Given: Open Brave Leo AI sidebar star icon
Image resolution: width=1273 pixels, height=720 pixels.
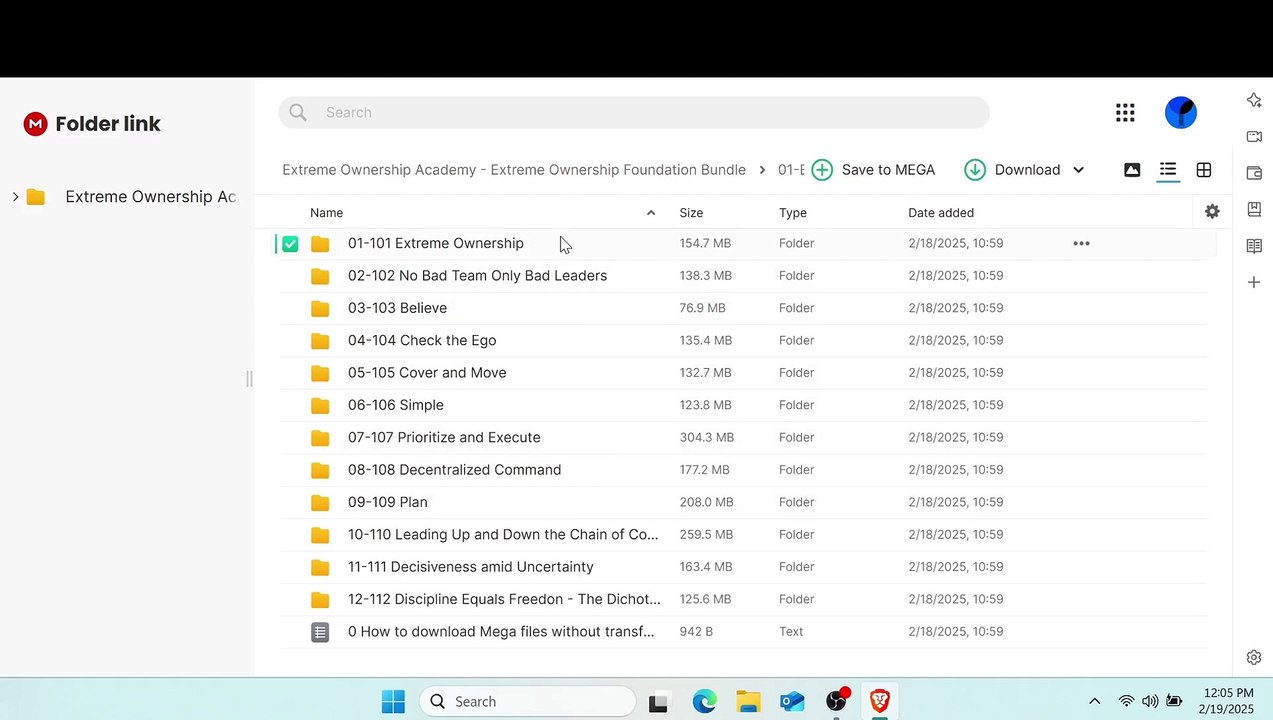Looking at the screenshot, I should coord(1254,99).
